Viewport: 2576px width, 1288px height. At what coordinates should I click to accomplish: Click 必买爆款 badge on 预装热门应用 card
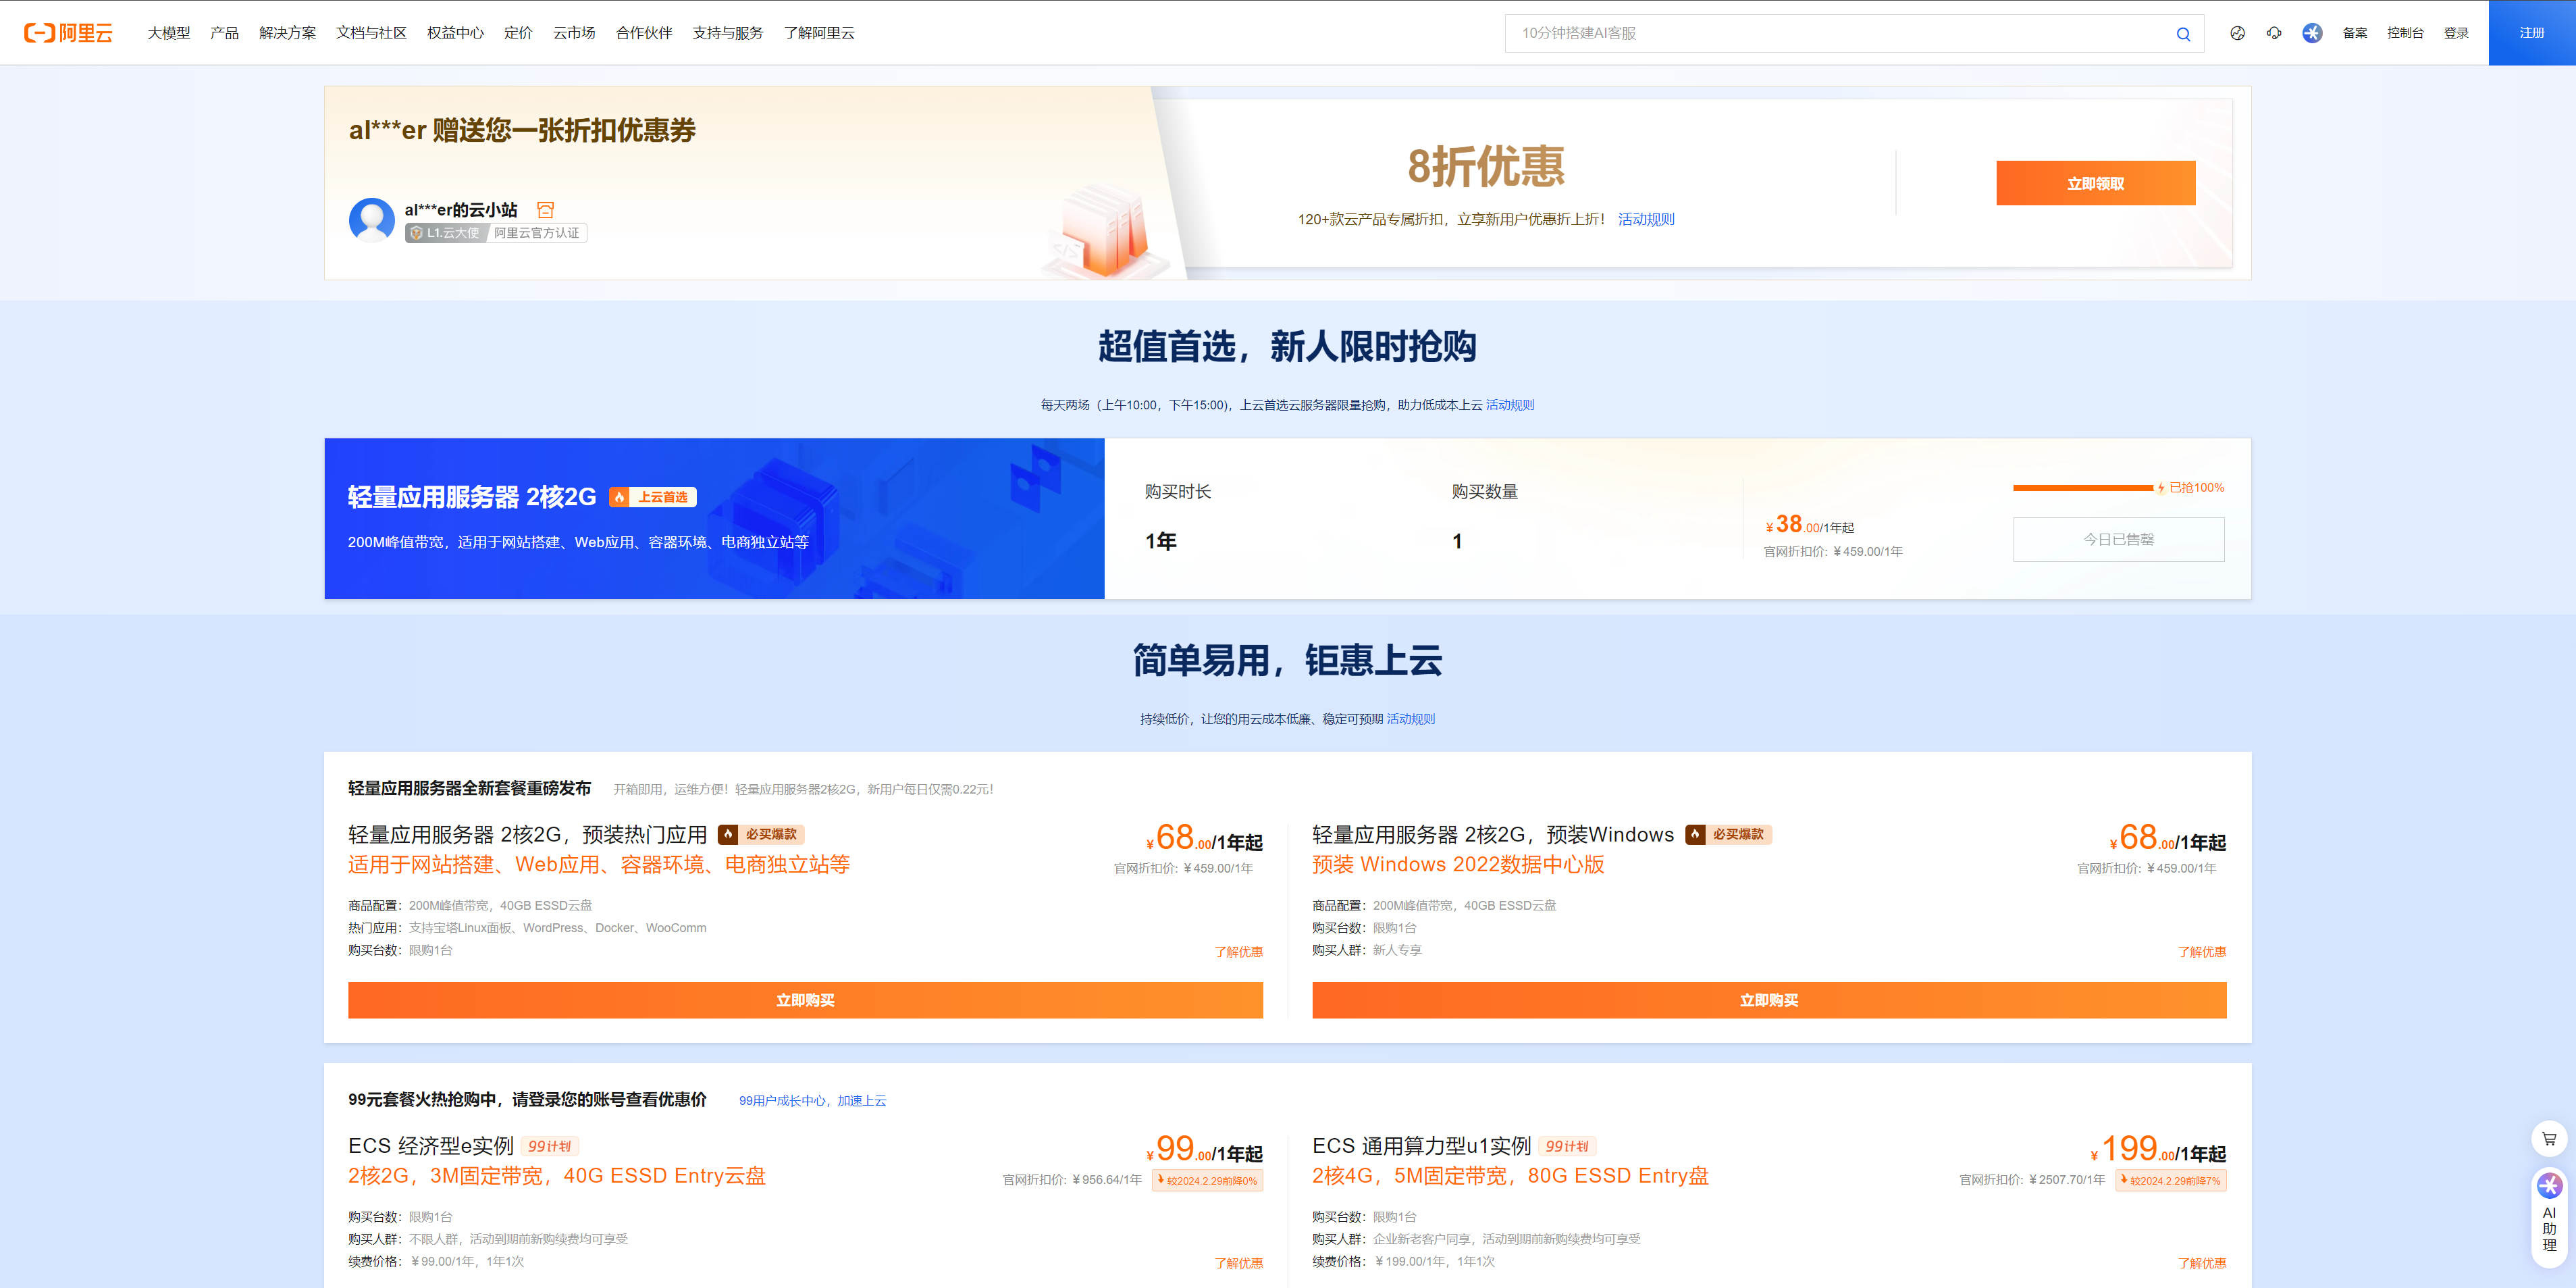tap(761, 834)
